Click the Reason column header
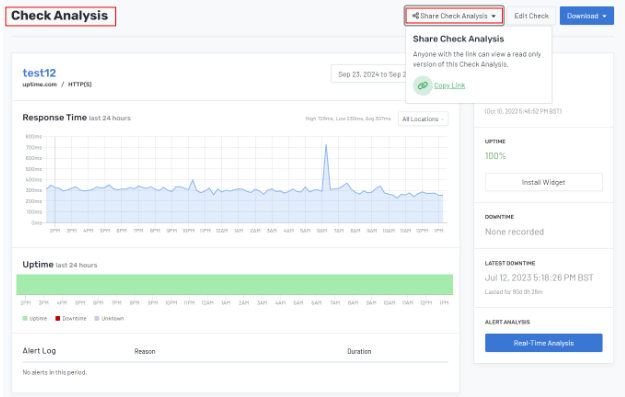This screenshot has width=625, height=397. (145, 351)
